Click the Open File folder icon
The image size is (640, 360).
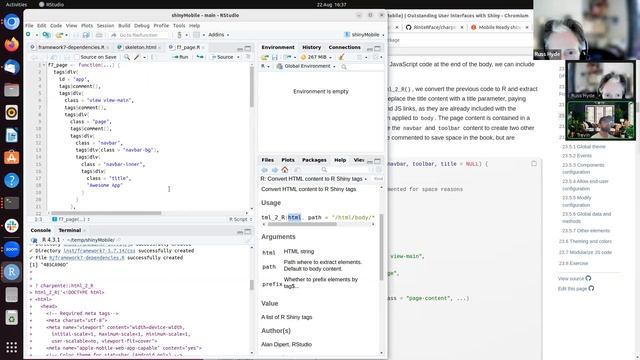pyautogui.click(x=60, y=35)
